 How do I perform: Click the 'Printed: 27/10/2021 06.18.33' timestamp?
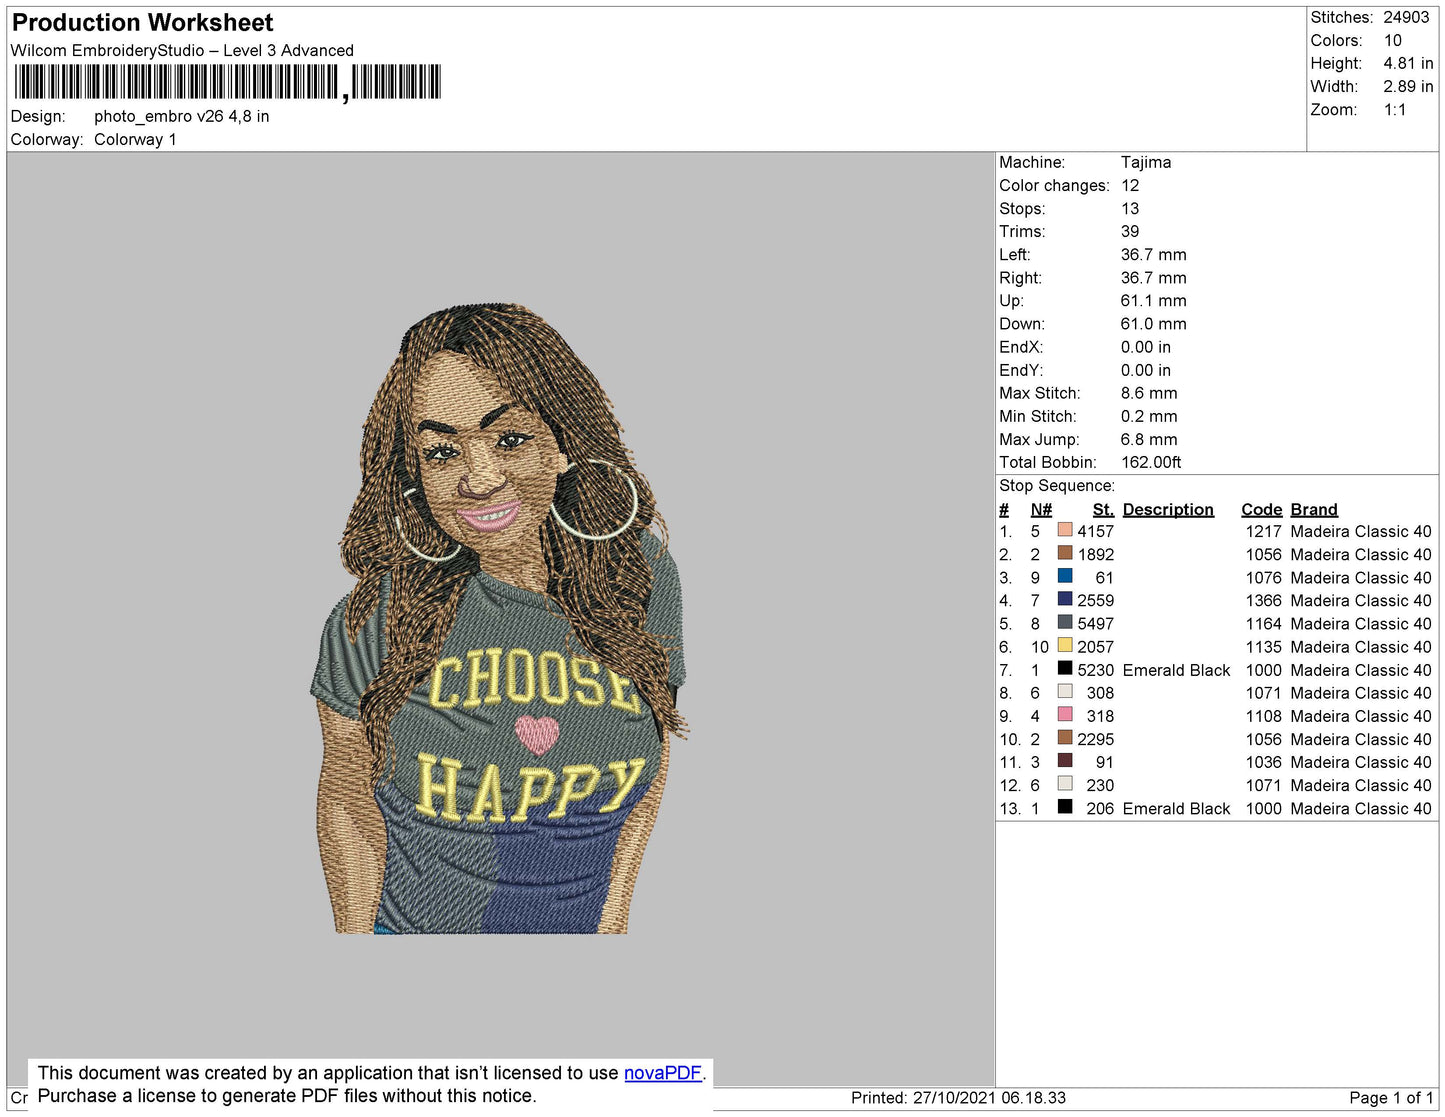coord(958,1097)
